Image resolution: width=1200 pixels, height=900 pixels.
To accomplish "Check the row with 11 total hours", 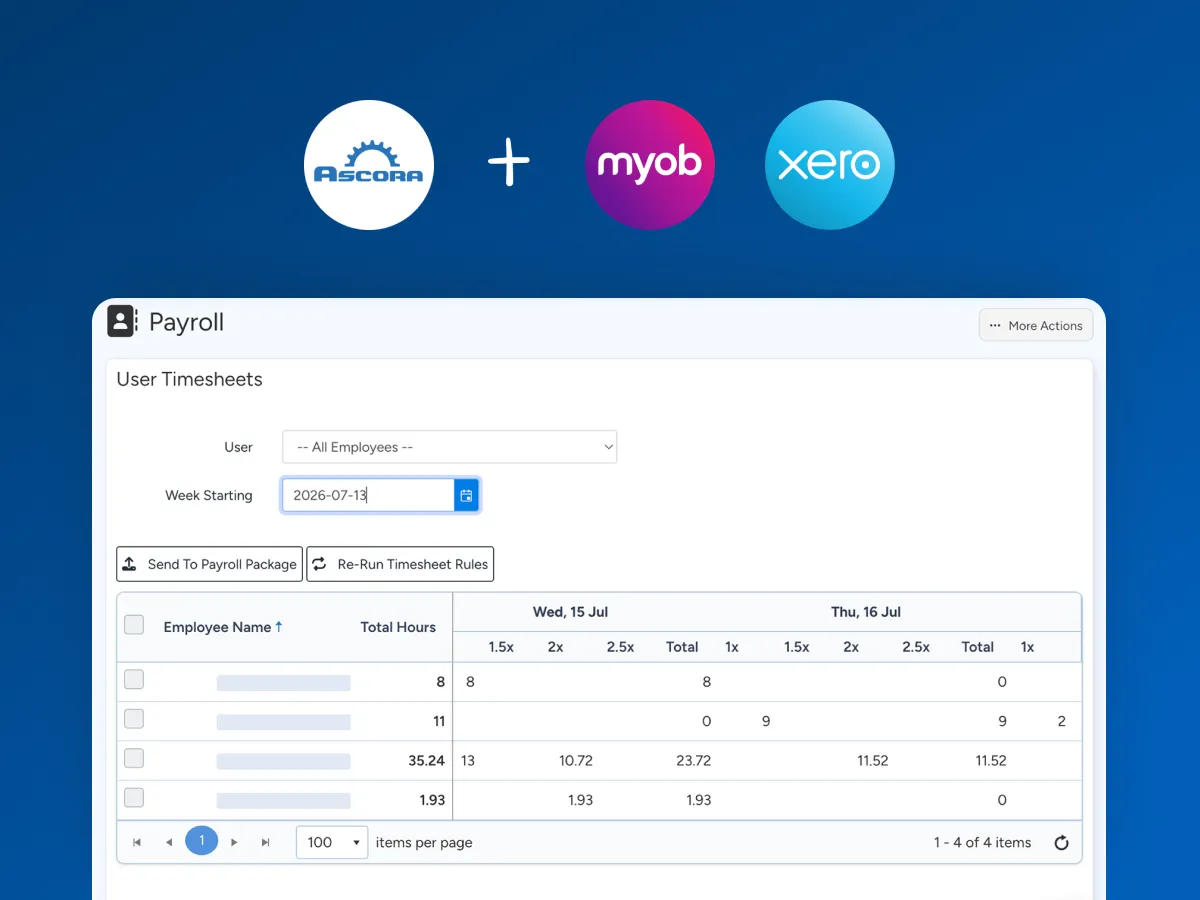I will 134,719.
